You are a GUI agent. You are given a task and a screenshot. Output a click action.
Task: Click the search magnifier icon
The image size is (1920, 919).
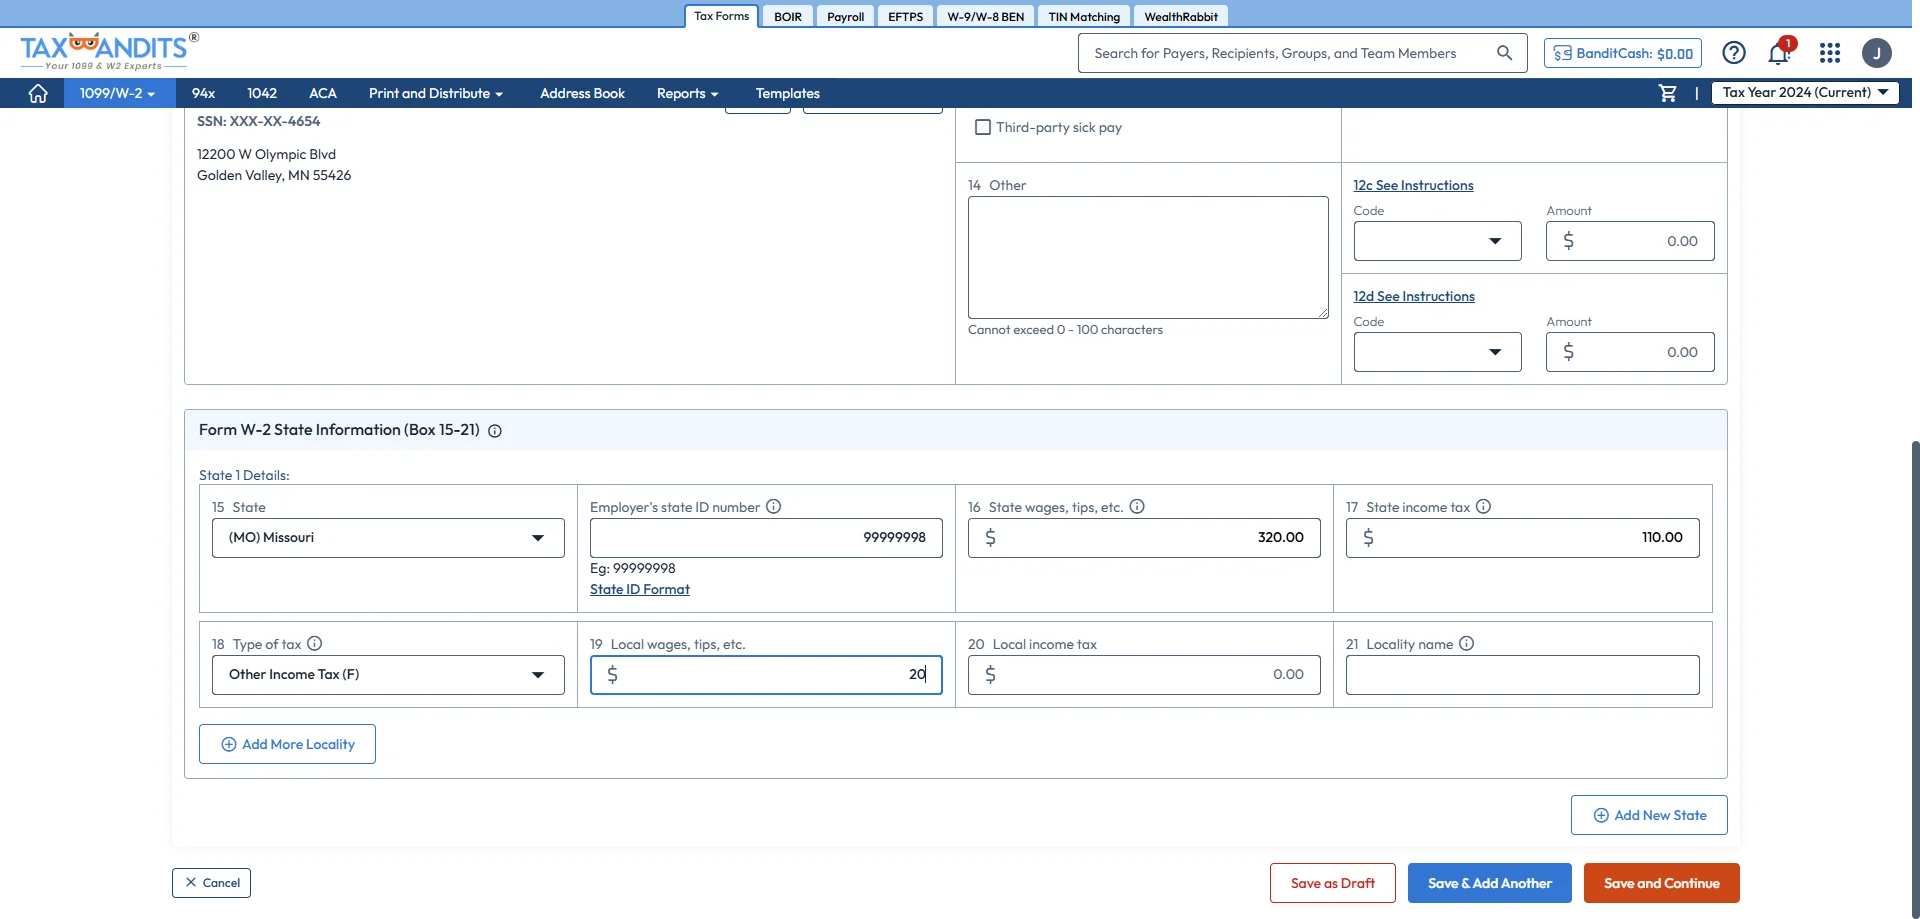[x=1504, y=53]
